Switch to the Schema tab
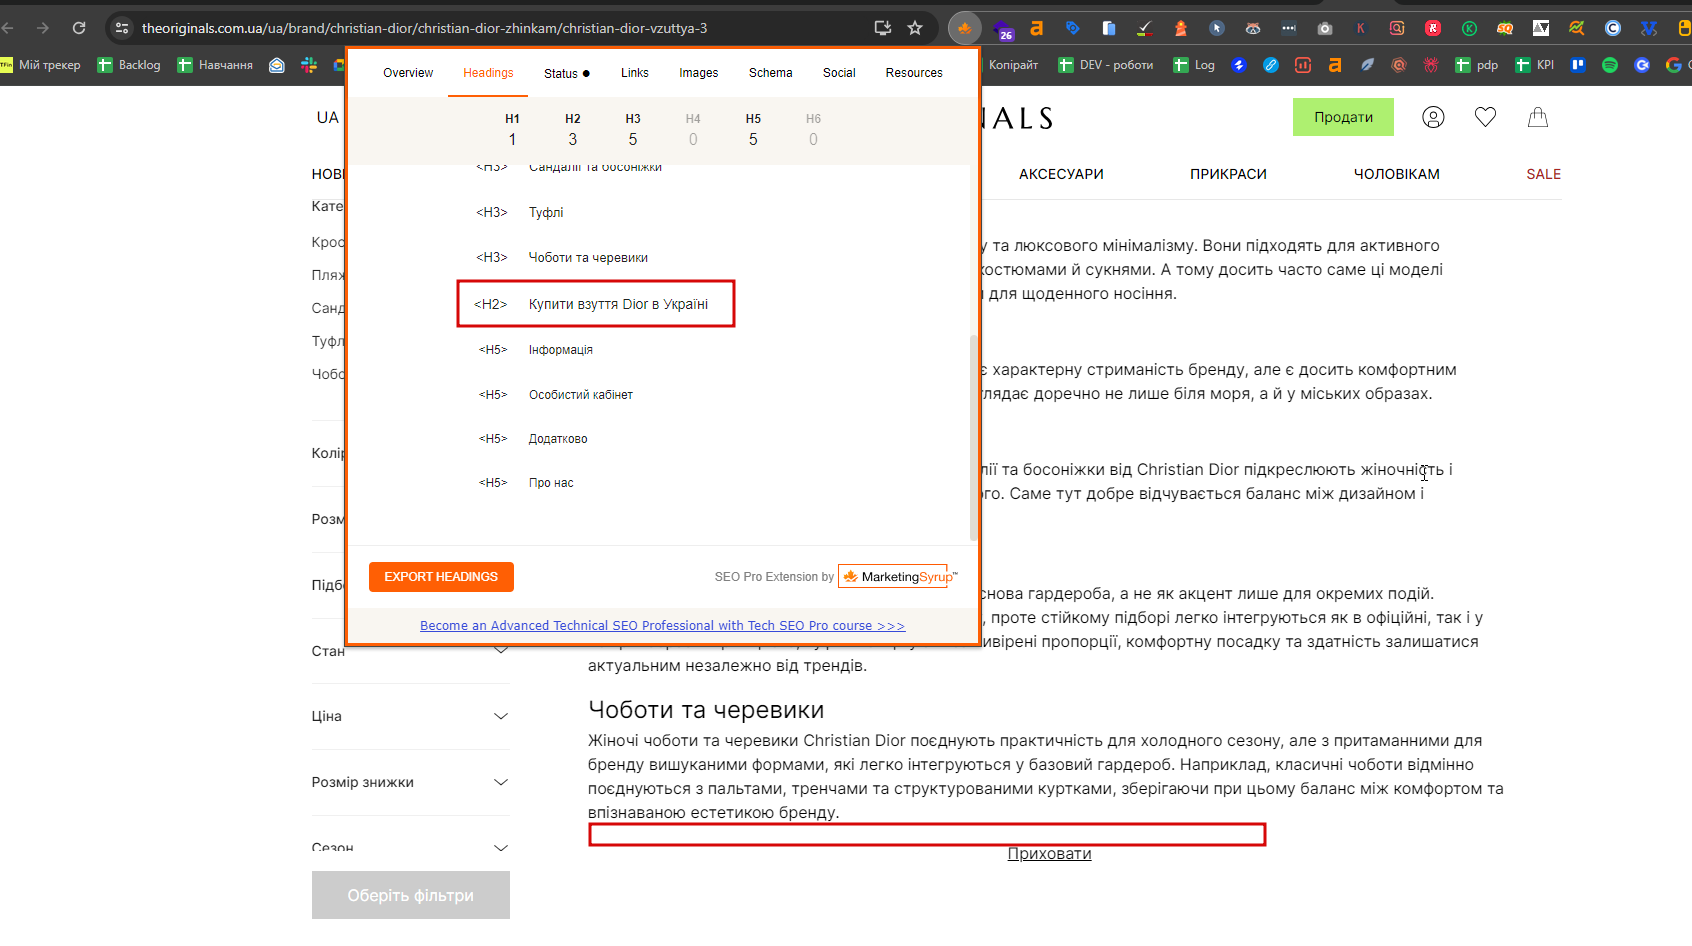 point(771,73)
